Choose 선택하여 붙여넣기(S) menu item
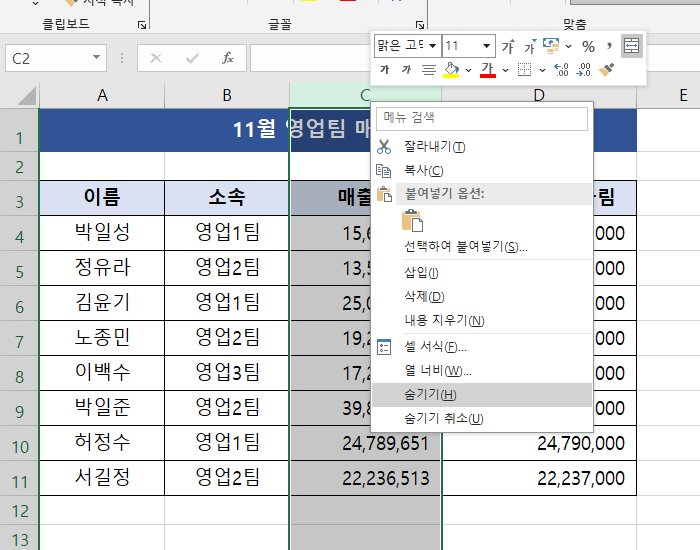Screen dimensions: 700x550 [x=482, y=246]
